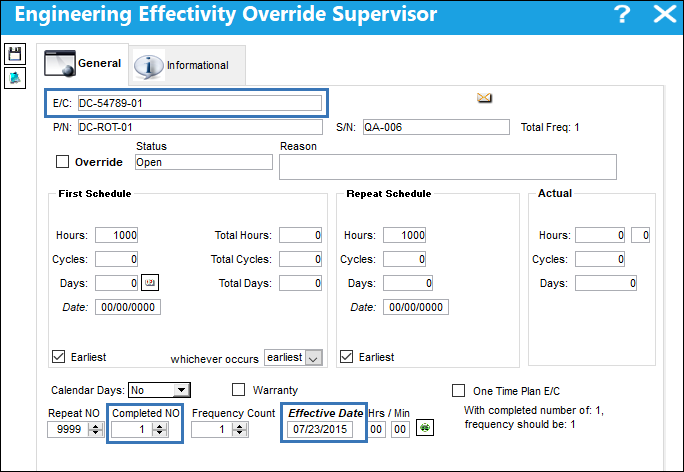Click the Hrs field after Effective Date
Image resolution: width=684 pixels, height=472 pixels.
376,429
